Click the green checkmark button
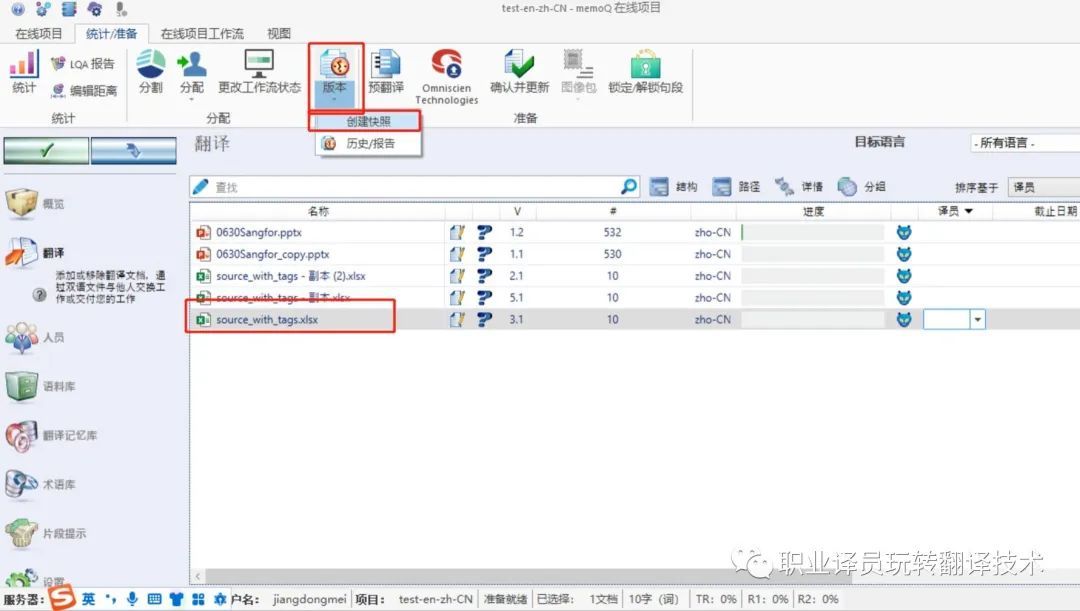 point(46,150)
